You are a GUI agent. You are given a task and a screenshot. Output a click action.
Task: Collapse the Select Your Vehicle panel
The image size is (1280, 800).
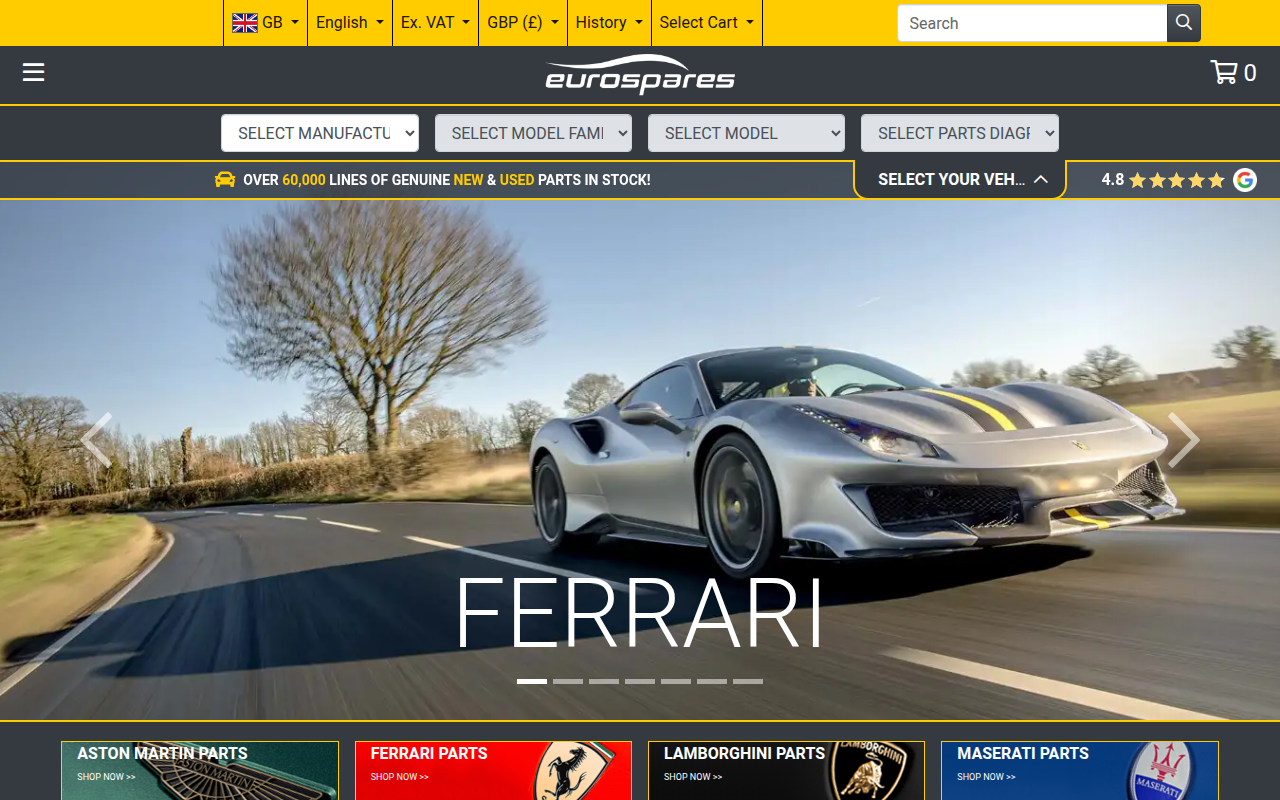point(960,180)
